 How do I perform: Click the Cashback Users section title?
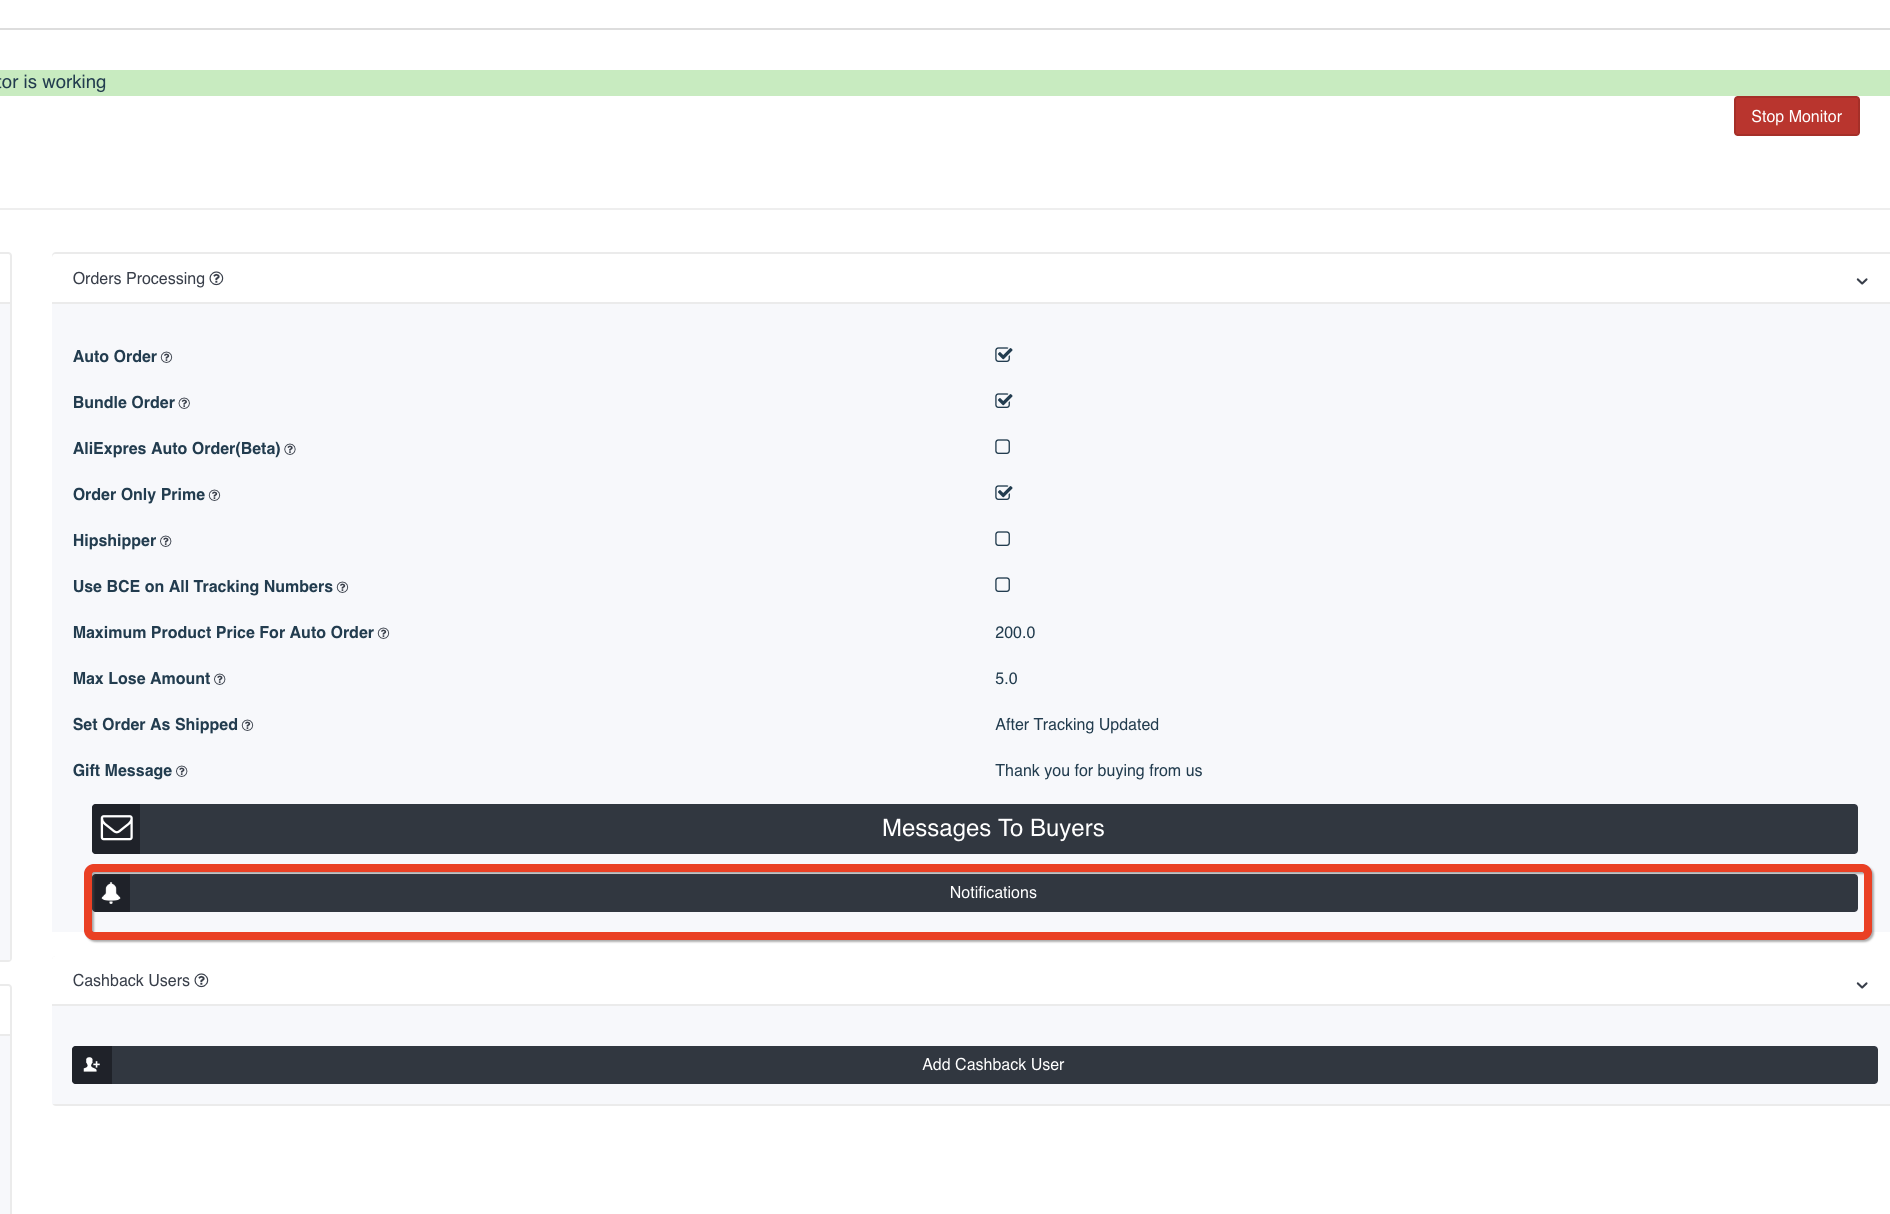click(131, 981)
